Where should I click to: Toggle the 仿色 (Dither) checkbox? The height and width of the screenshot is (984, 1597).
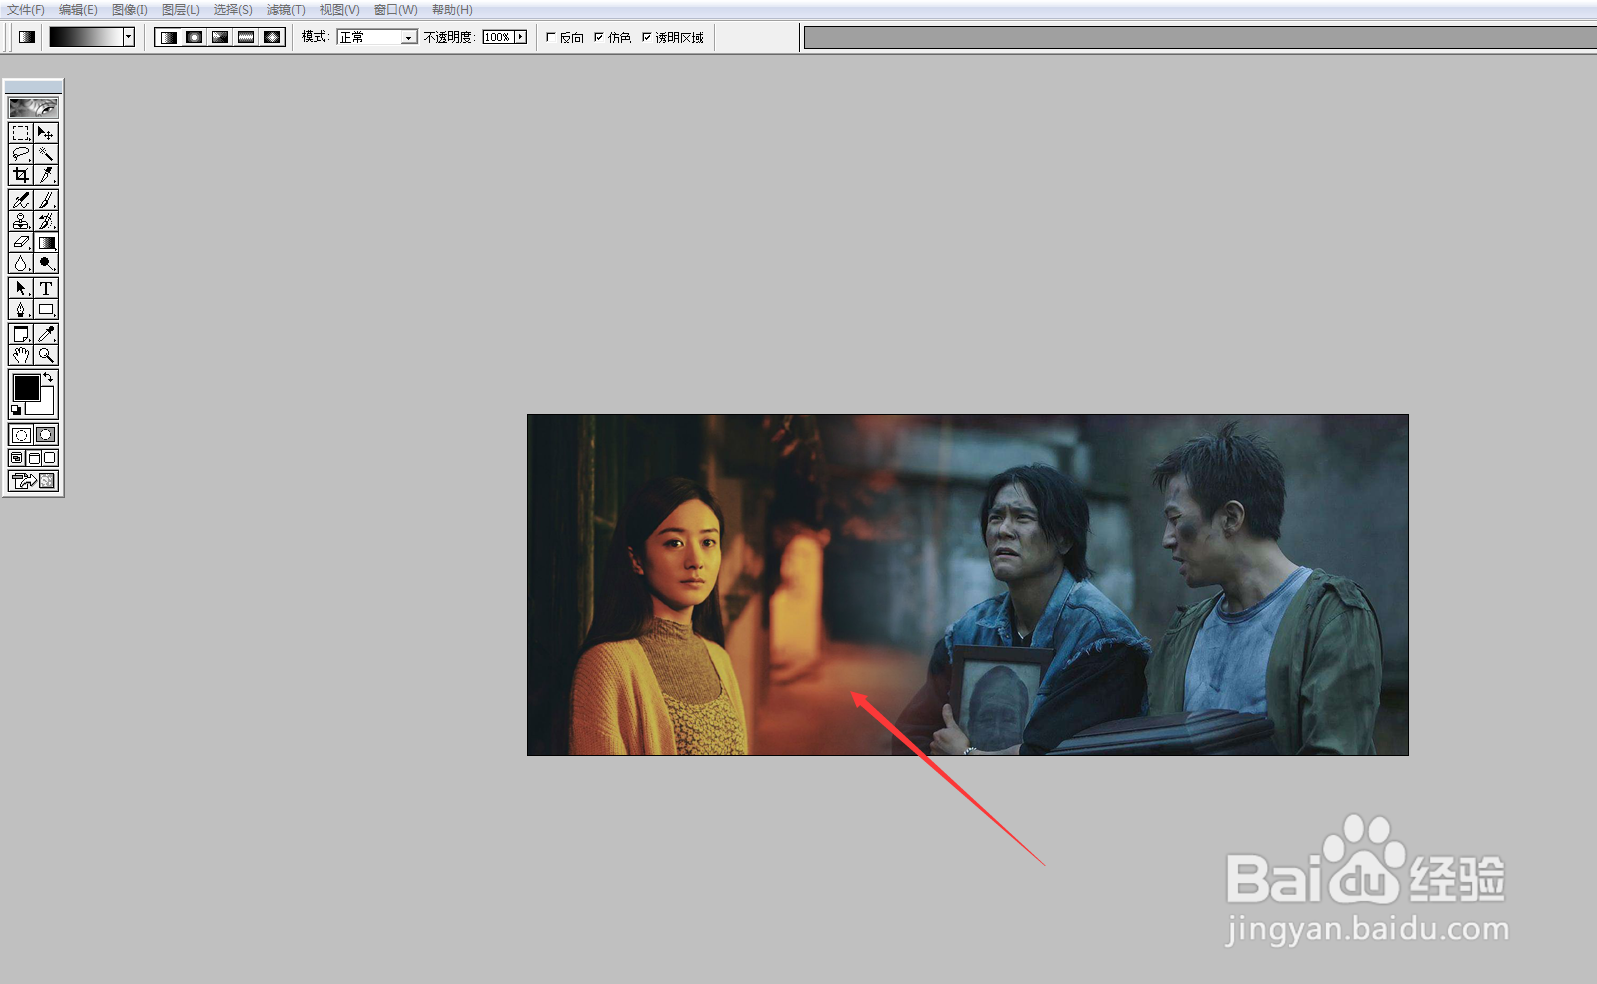[599, 37]
